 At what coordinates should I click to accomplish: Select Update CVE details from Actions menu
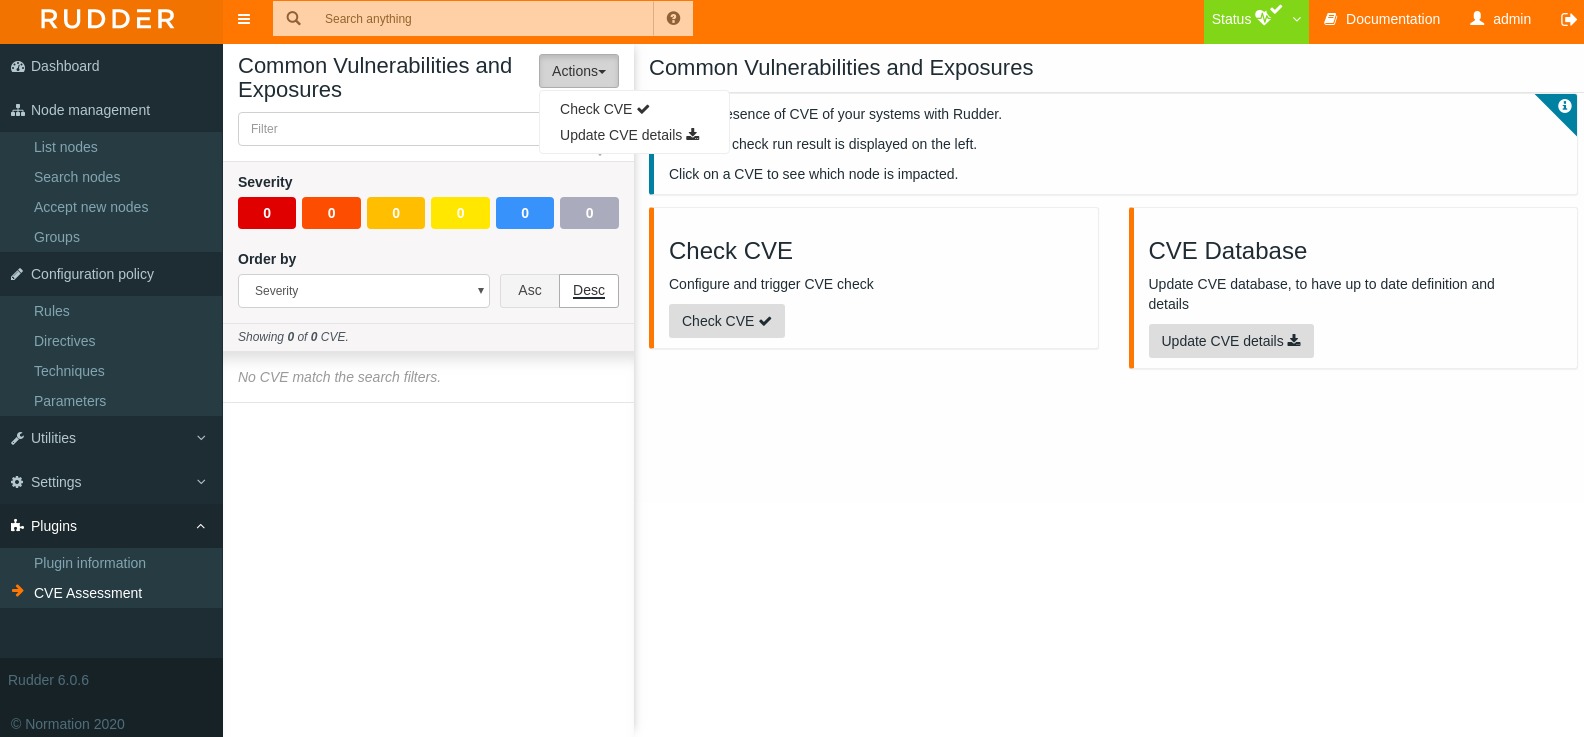[x=629, y=135]
